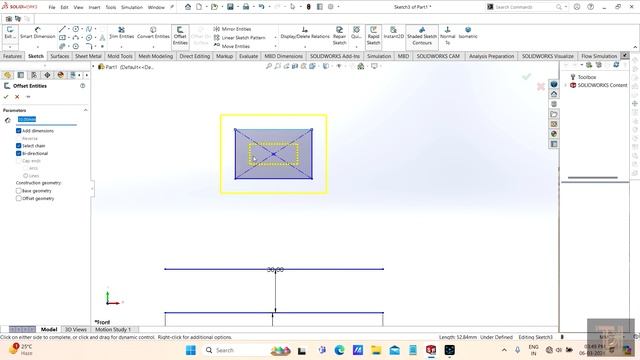Click the Normal To view button

pyautogui.click(x=447, y=36)
